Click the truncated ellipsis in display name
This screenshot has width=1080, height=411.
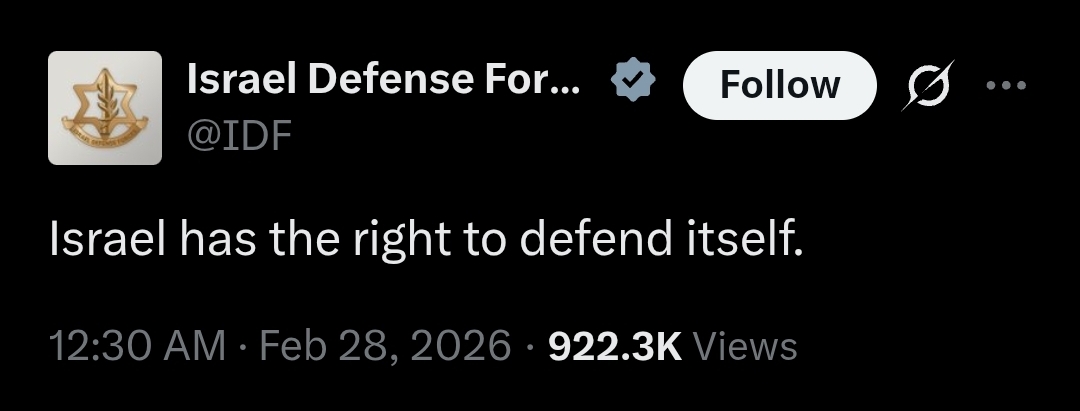[x=570, y=89]
